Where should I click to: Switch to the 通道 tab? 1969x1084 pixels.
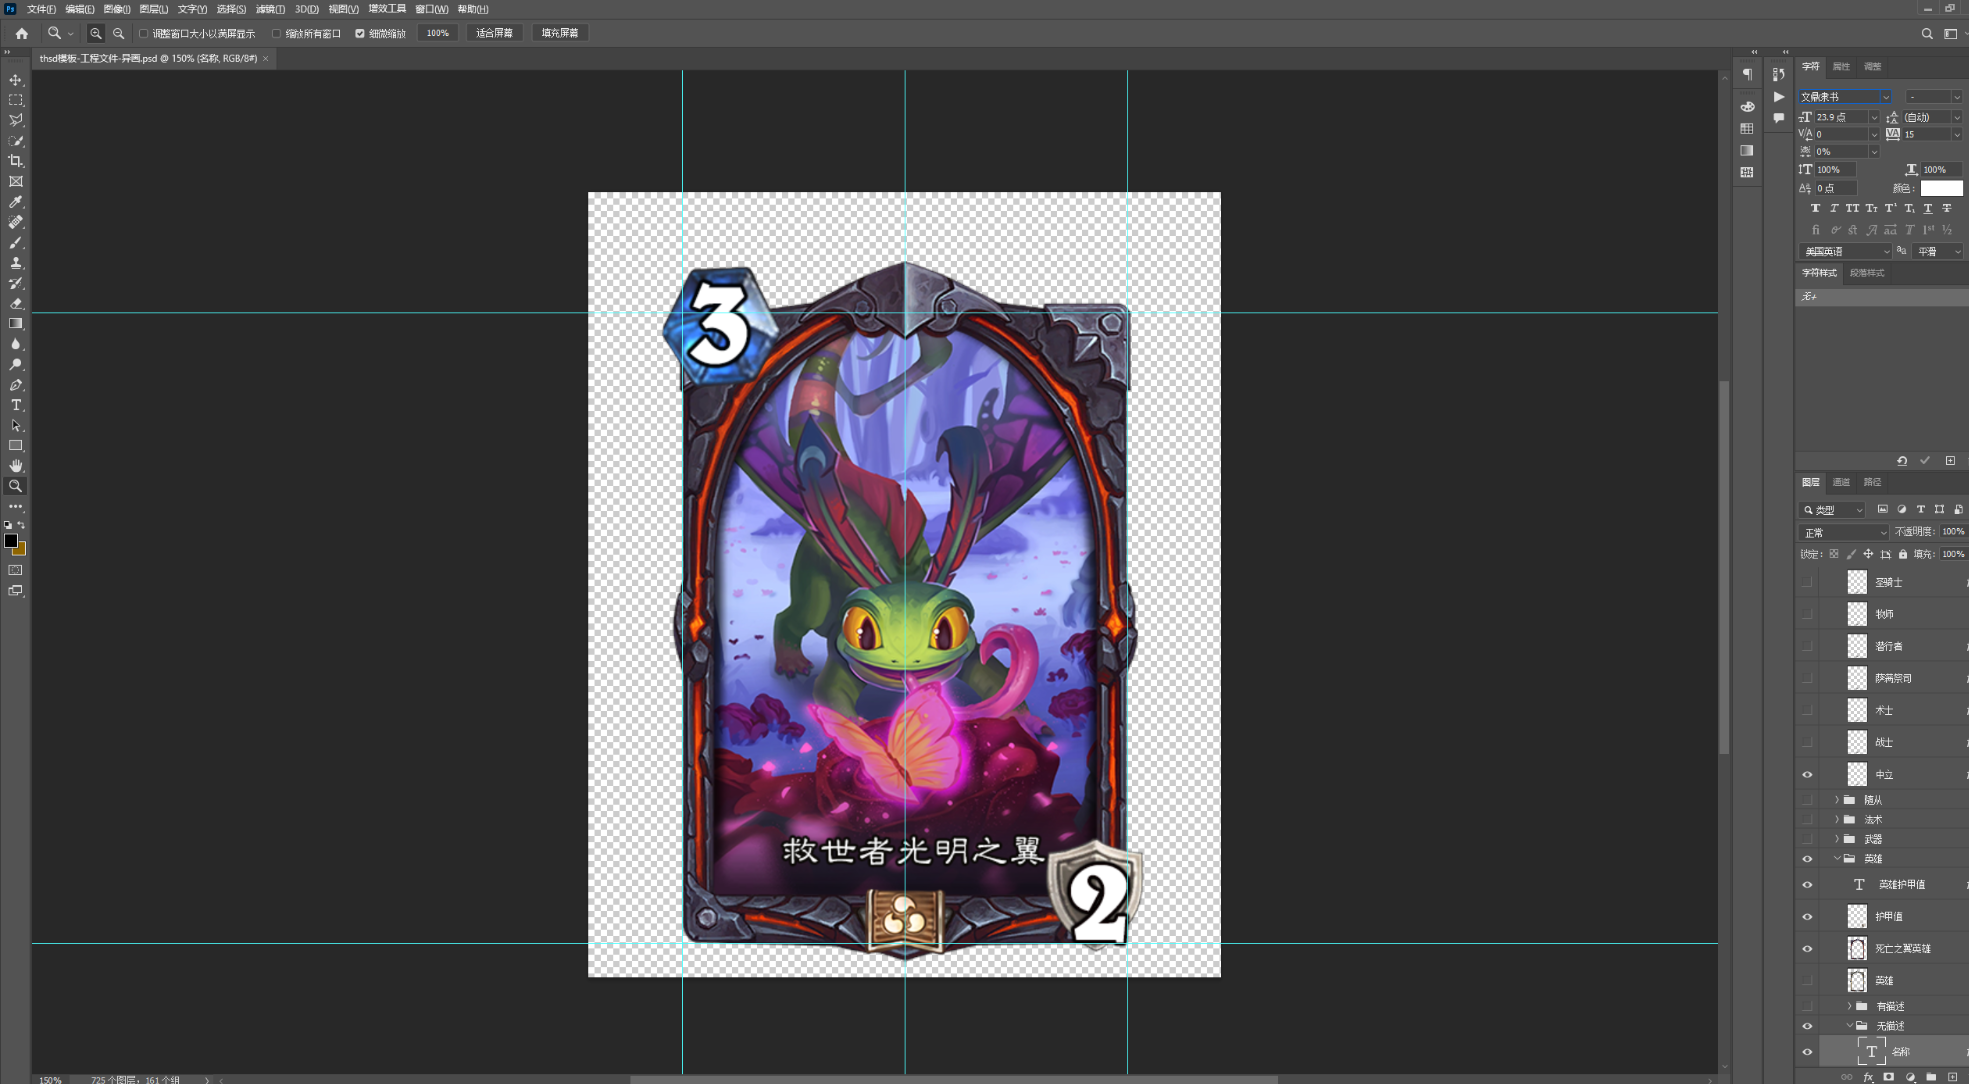coord(1841,482)
